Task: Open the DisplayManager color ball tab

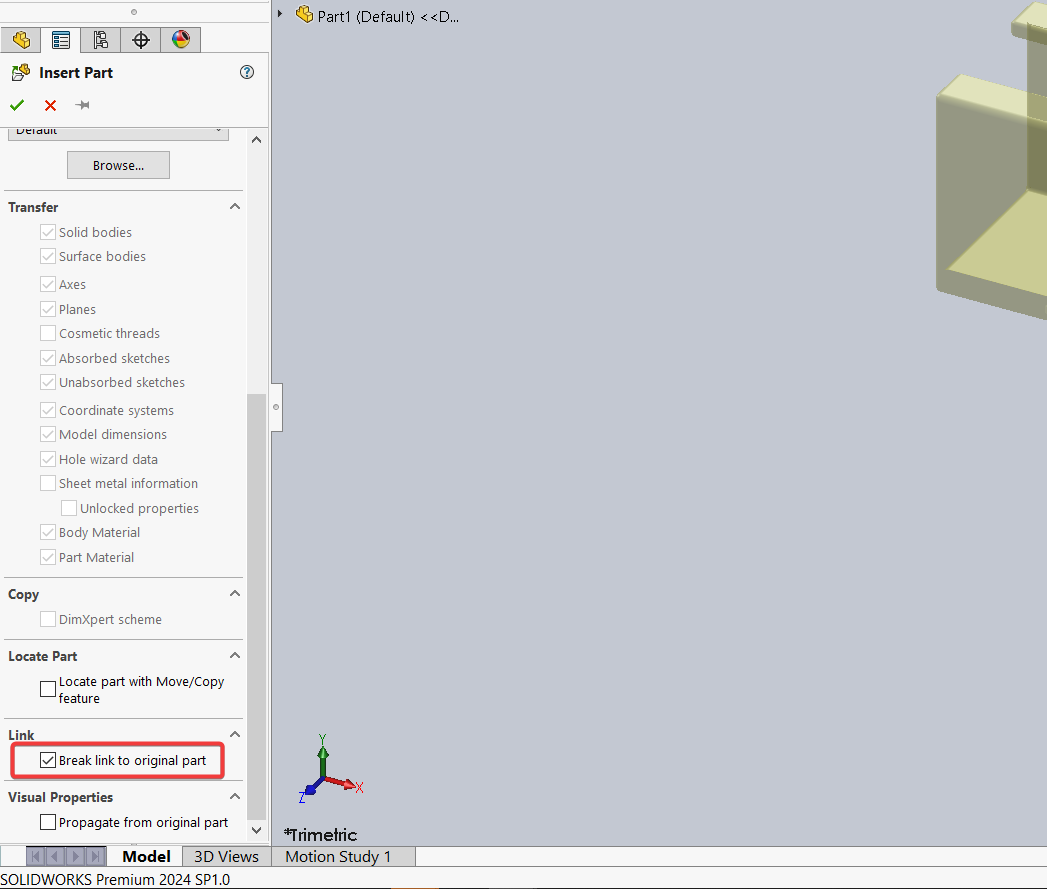Action: pos(180,40)
